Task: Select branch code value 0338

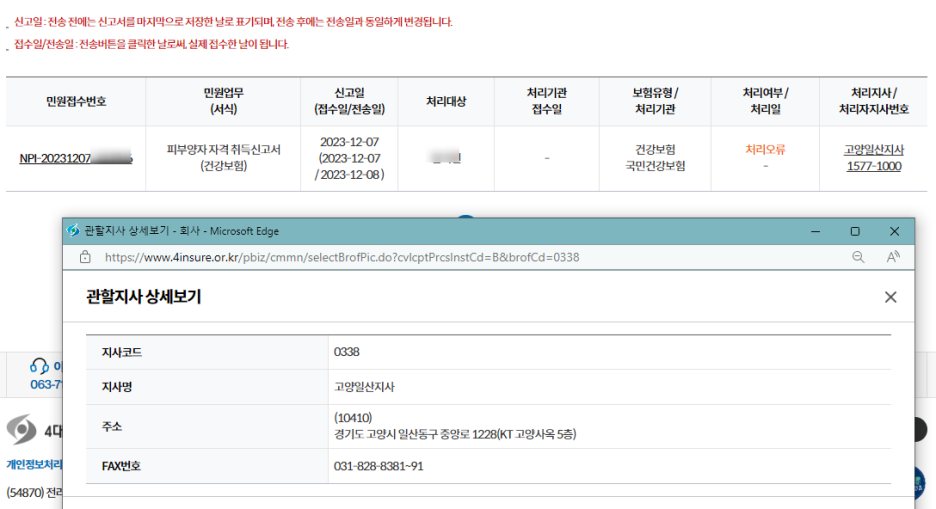Action: click(347, 352)
